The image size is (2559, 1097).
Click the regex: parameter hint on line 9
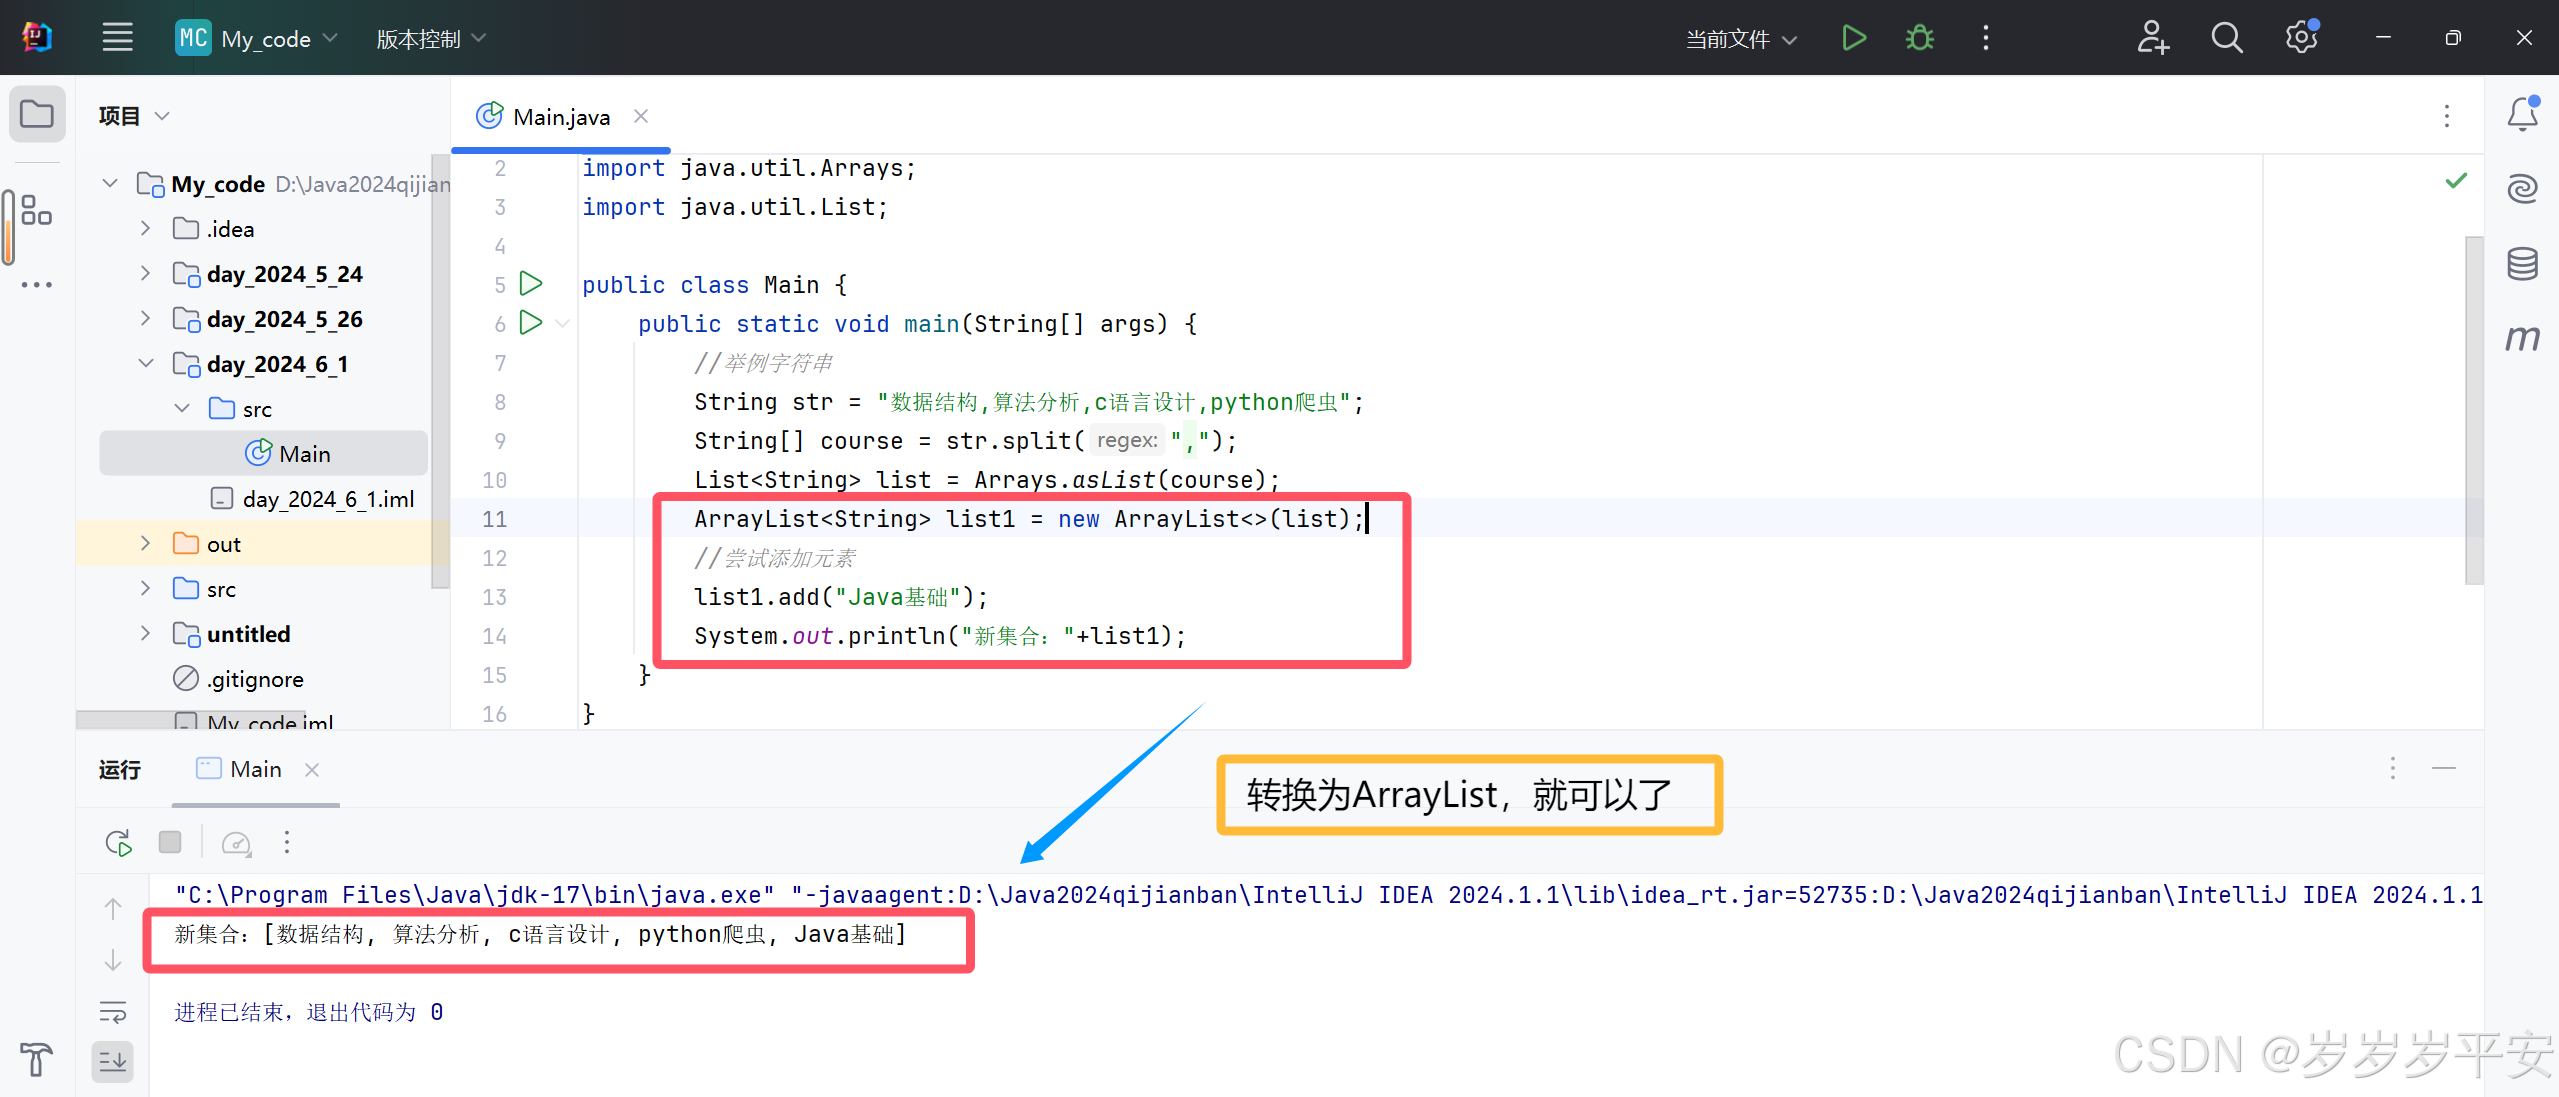tap(1127, 440)
